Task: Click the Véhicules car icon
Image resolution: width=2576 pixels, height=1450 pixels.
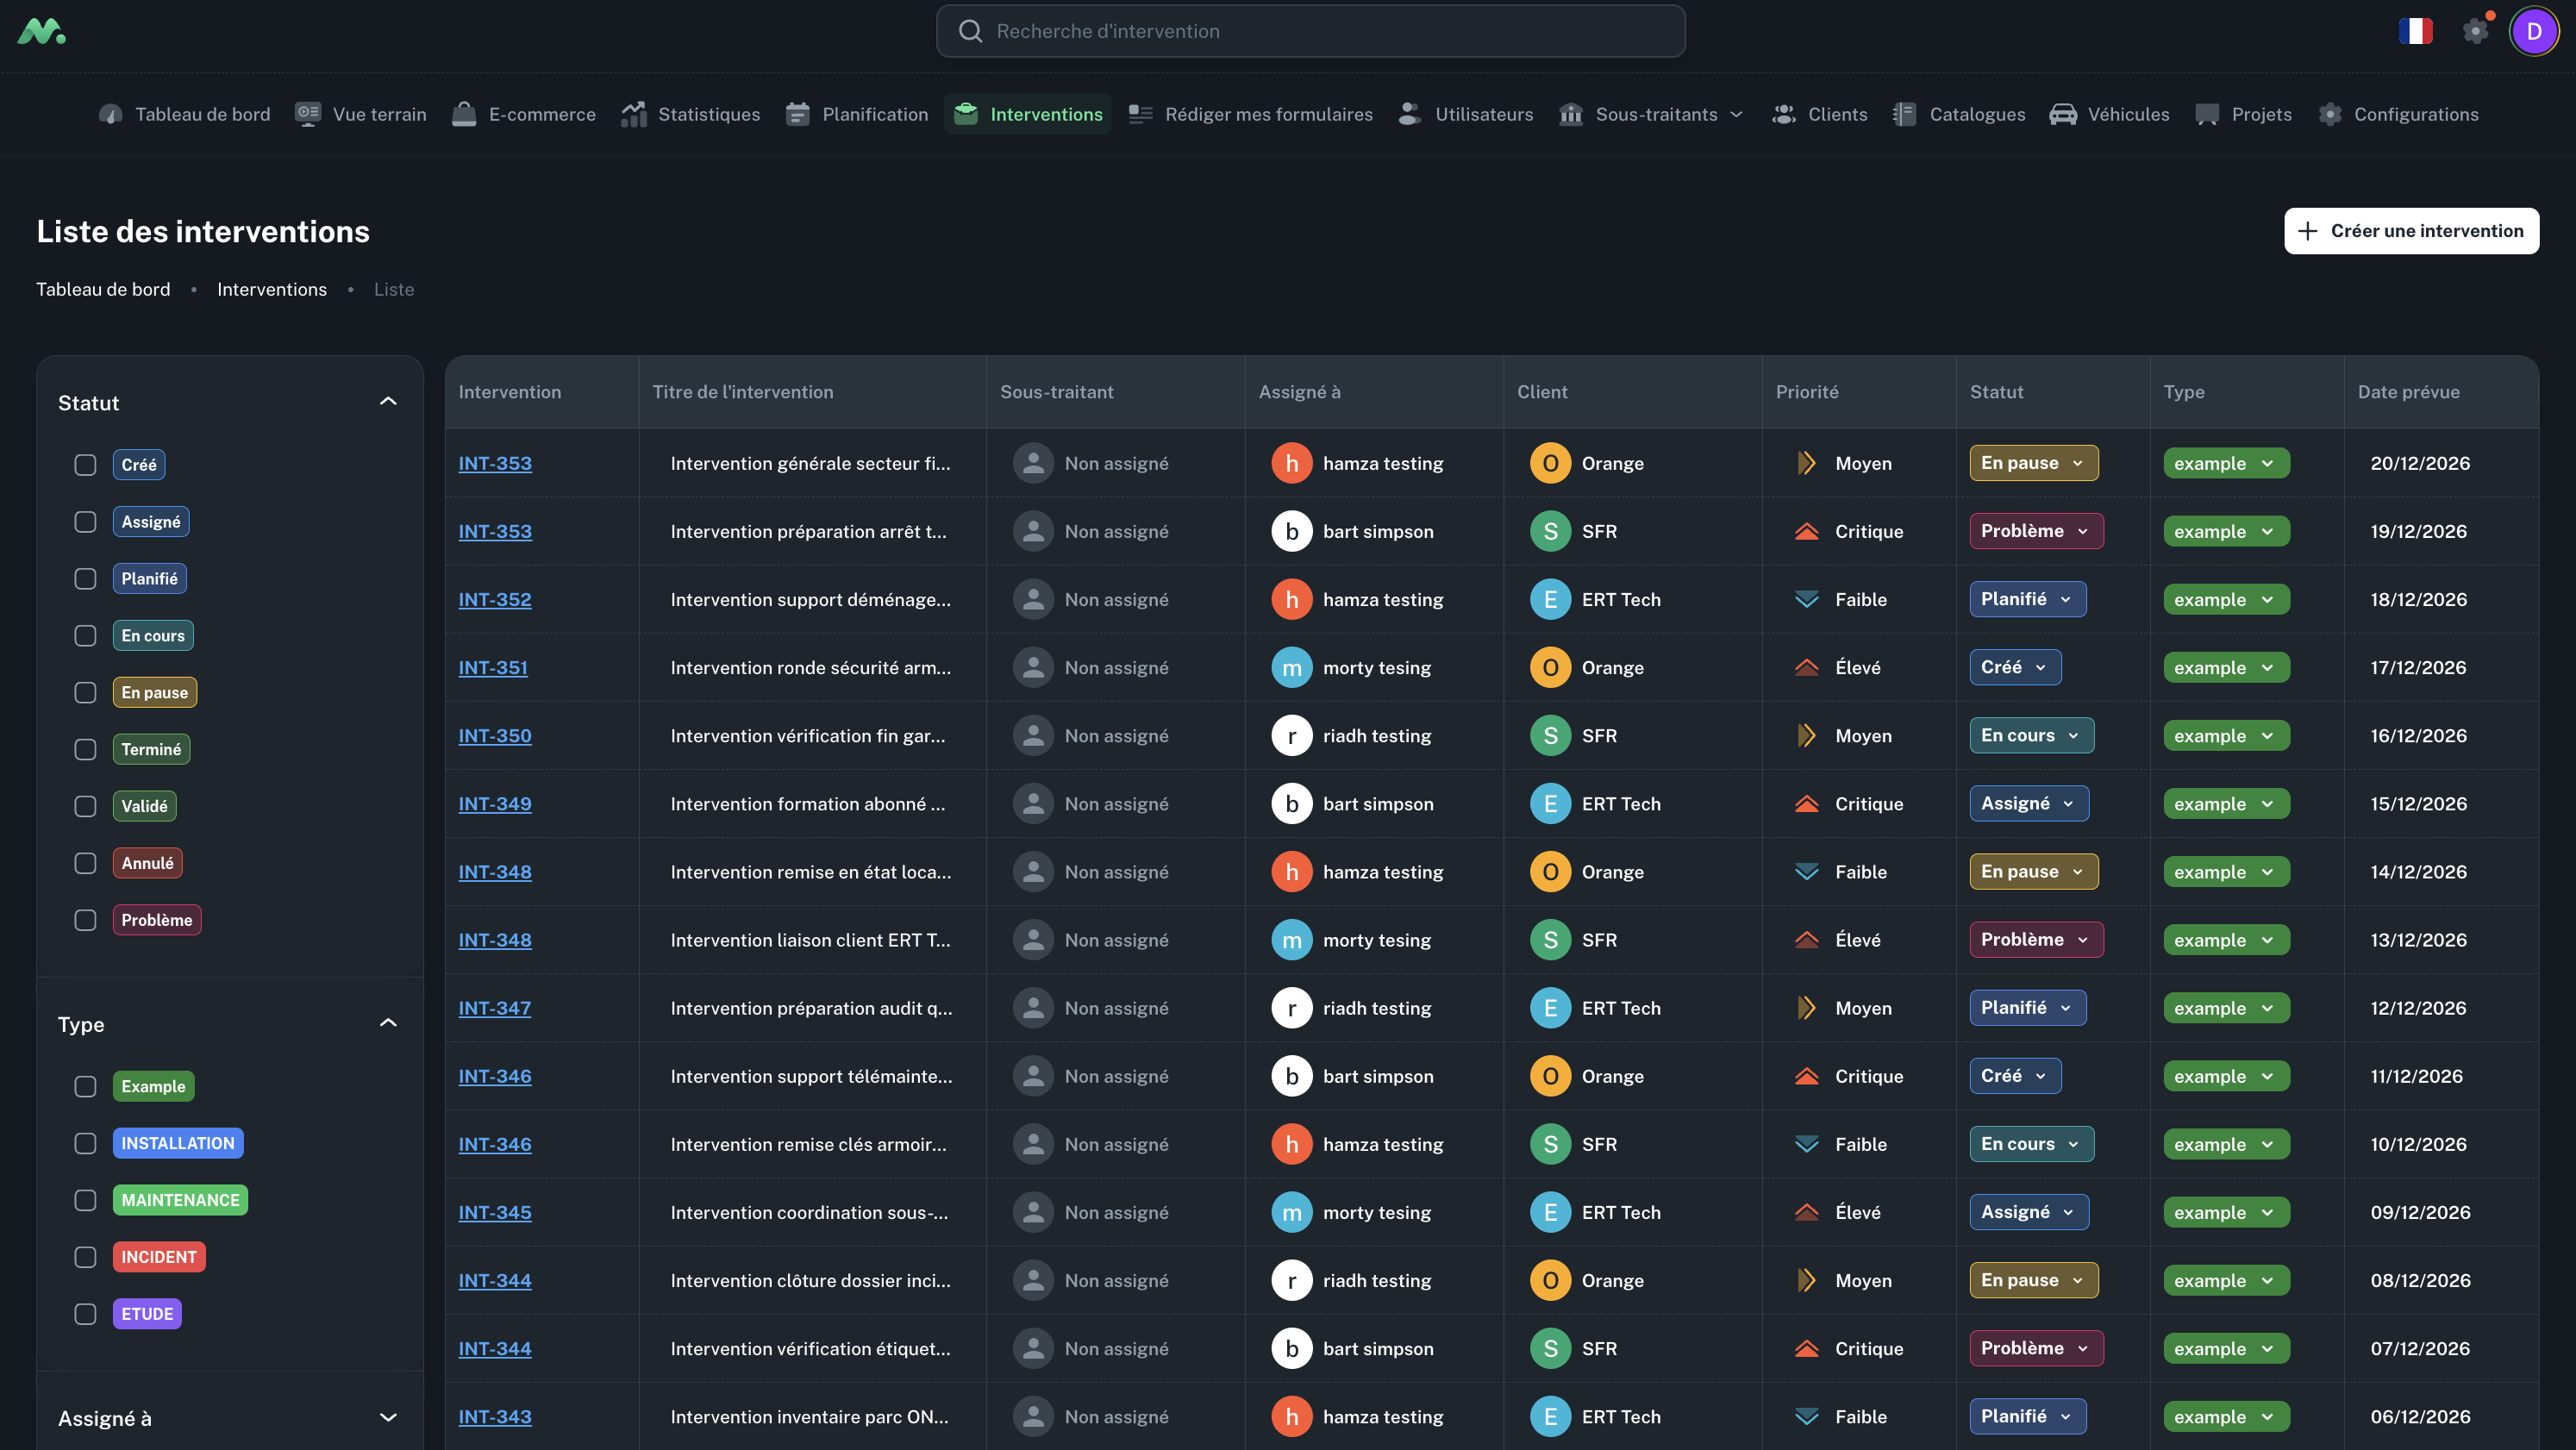Action: pos(2063,114)
